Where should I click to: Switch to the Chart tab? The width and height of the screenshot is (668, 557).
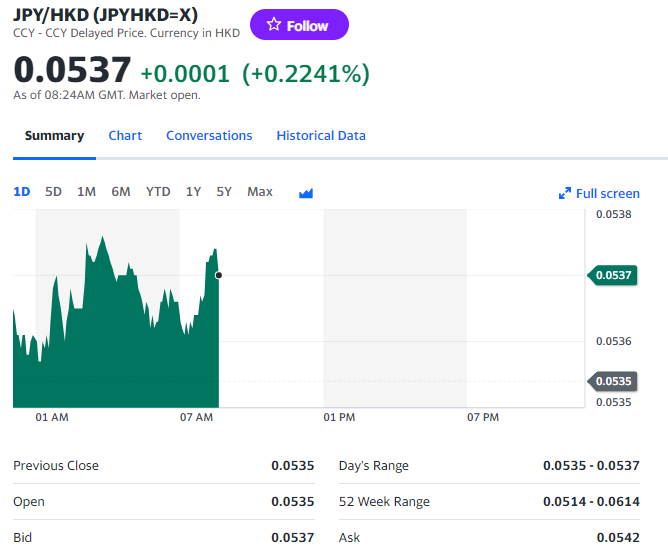click(125, 136)
